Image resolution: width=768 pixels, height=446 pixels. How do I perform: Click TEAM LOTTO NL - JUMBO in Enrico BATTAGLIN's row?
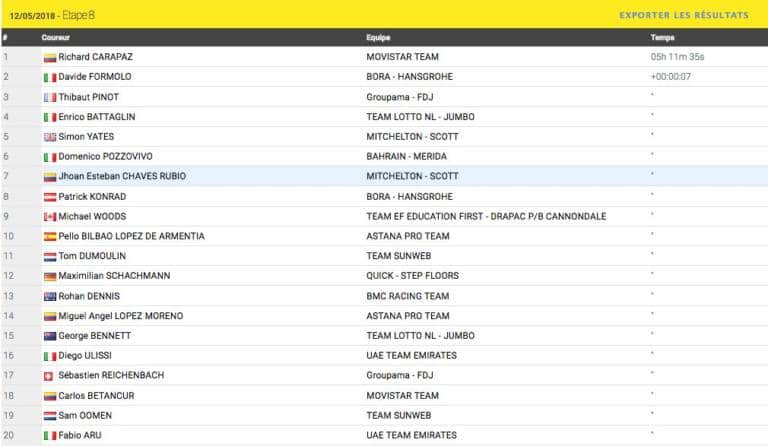point(420,117)
